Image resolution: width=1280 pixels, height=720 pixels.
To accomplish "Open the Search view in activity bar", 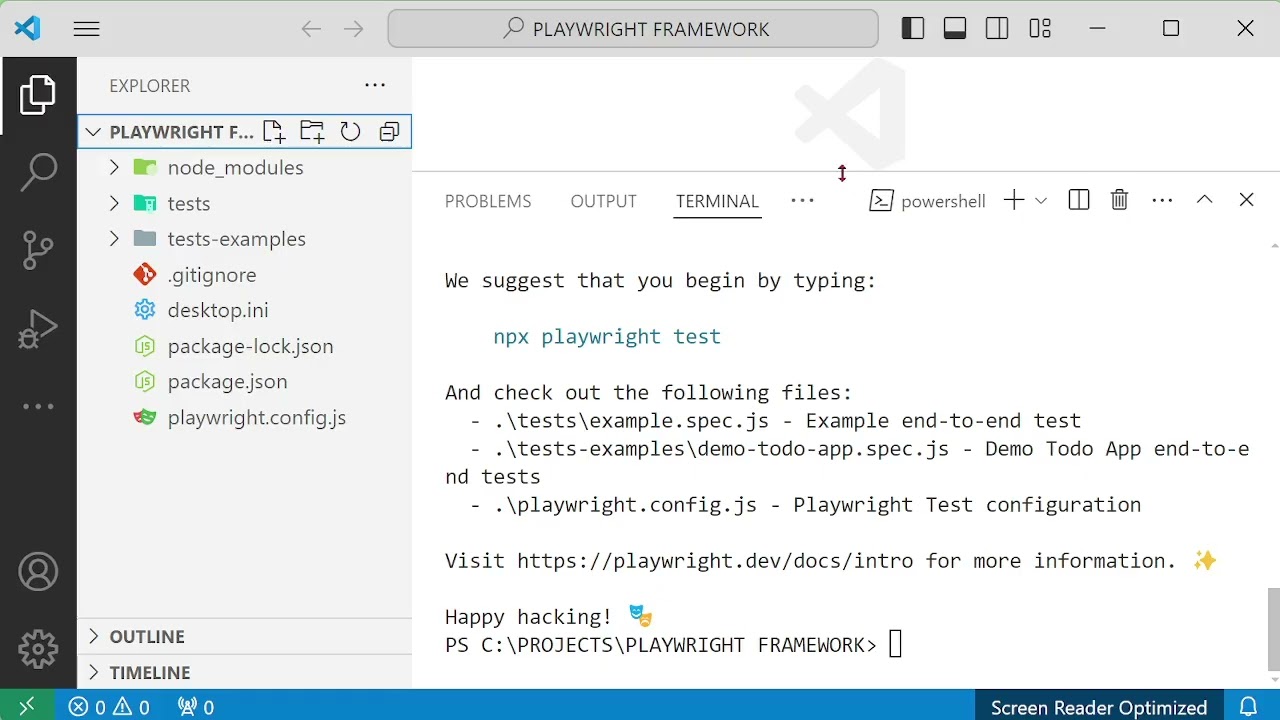I will pos(38,172).
